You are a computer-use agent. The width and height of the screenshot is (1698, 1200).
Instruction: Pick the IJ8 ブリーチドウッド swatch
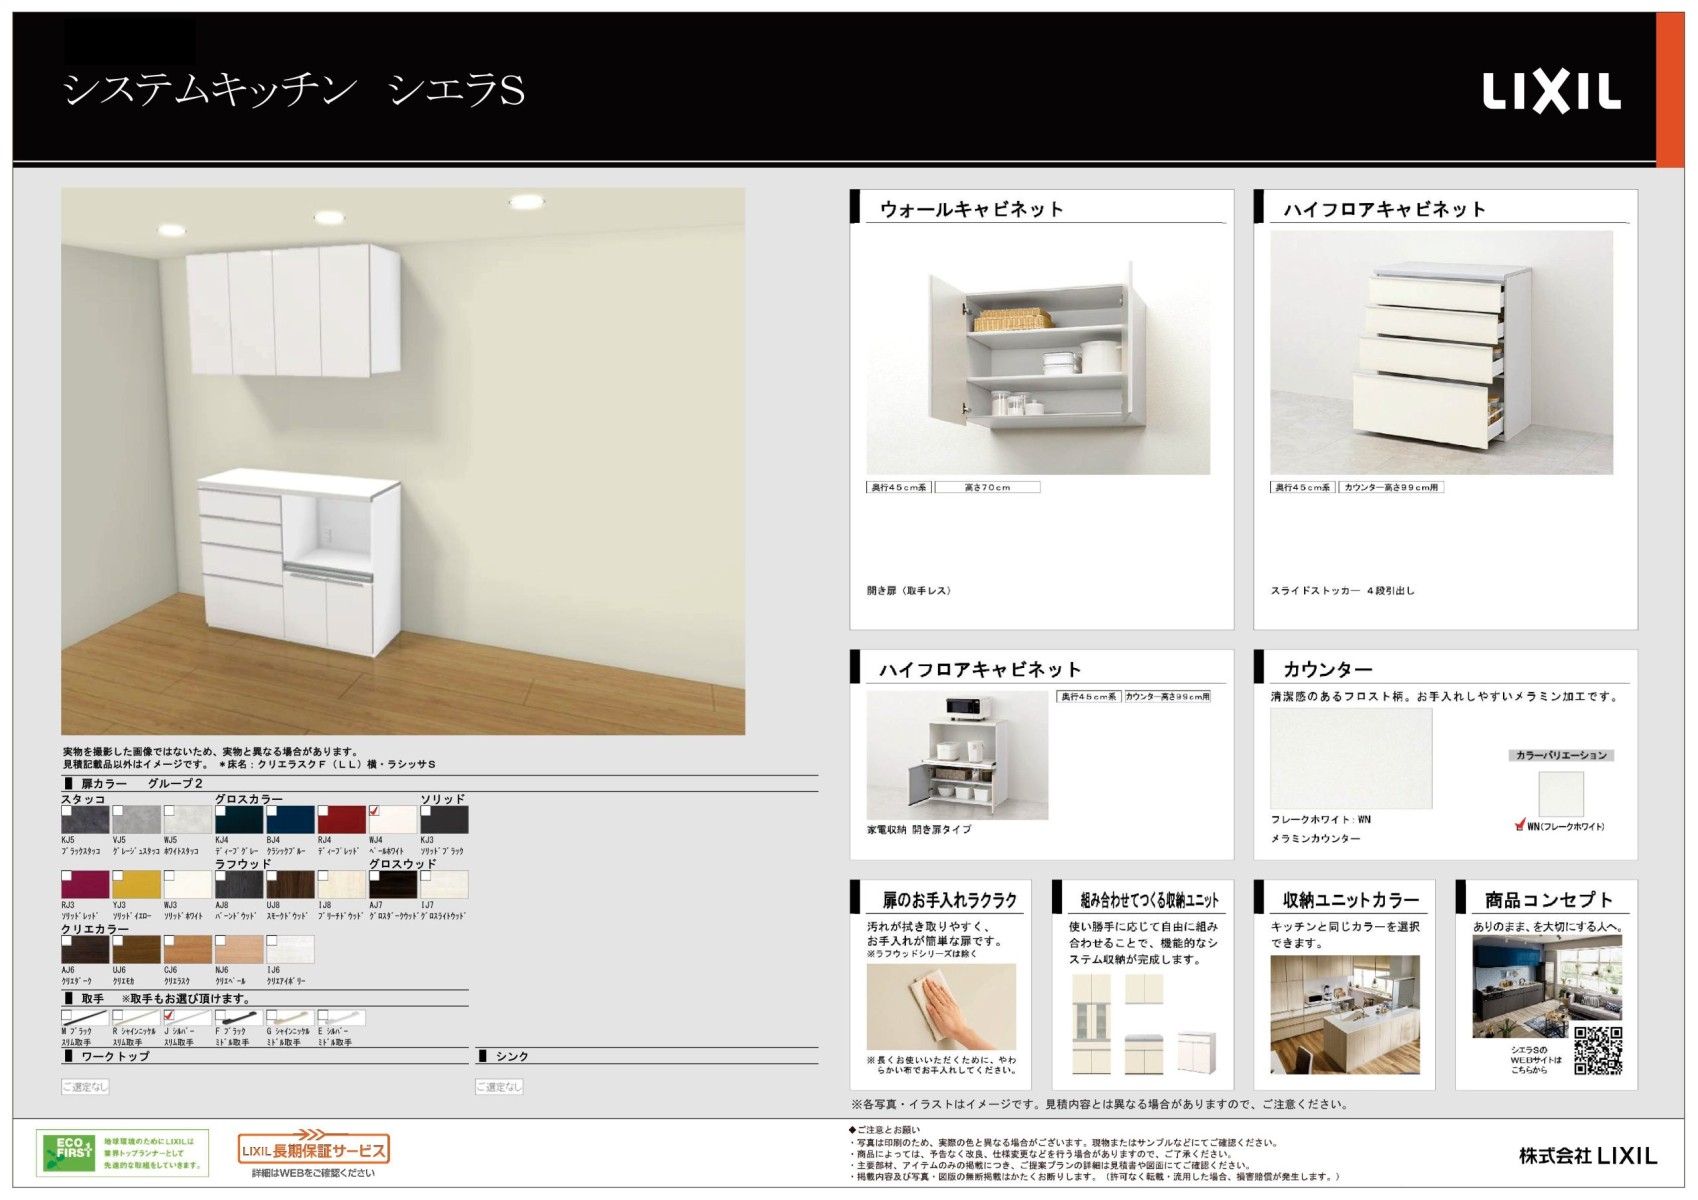click(x=342, y=884)
